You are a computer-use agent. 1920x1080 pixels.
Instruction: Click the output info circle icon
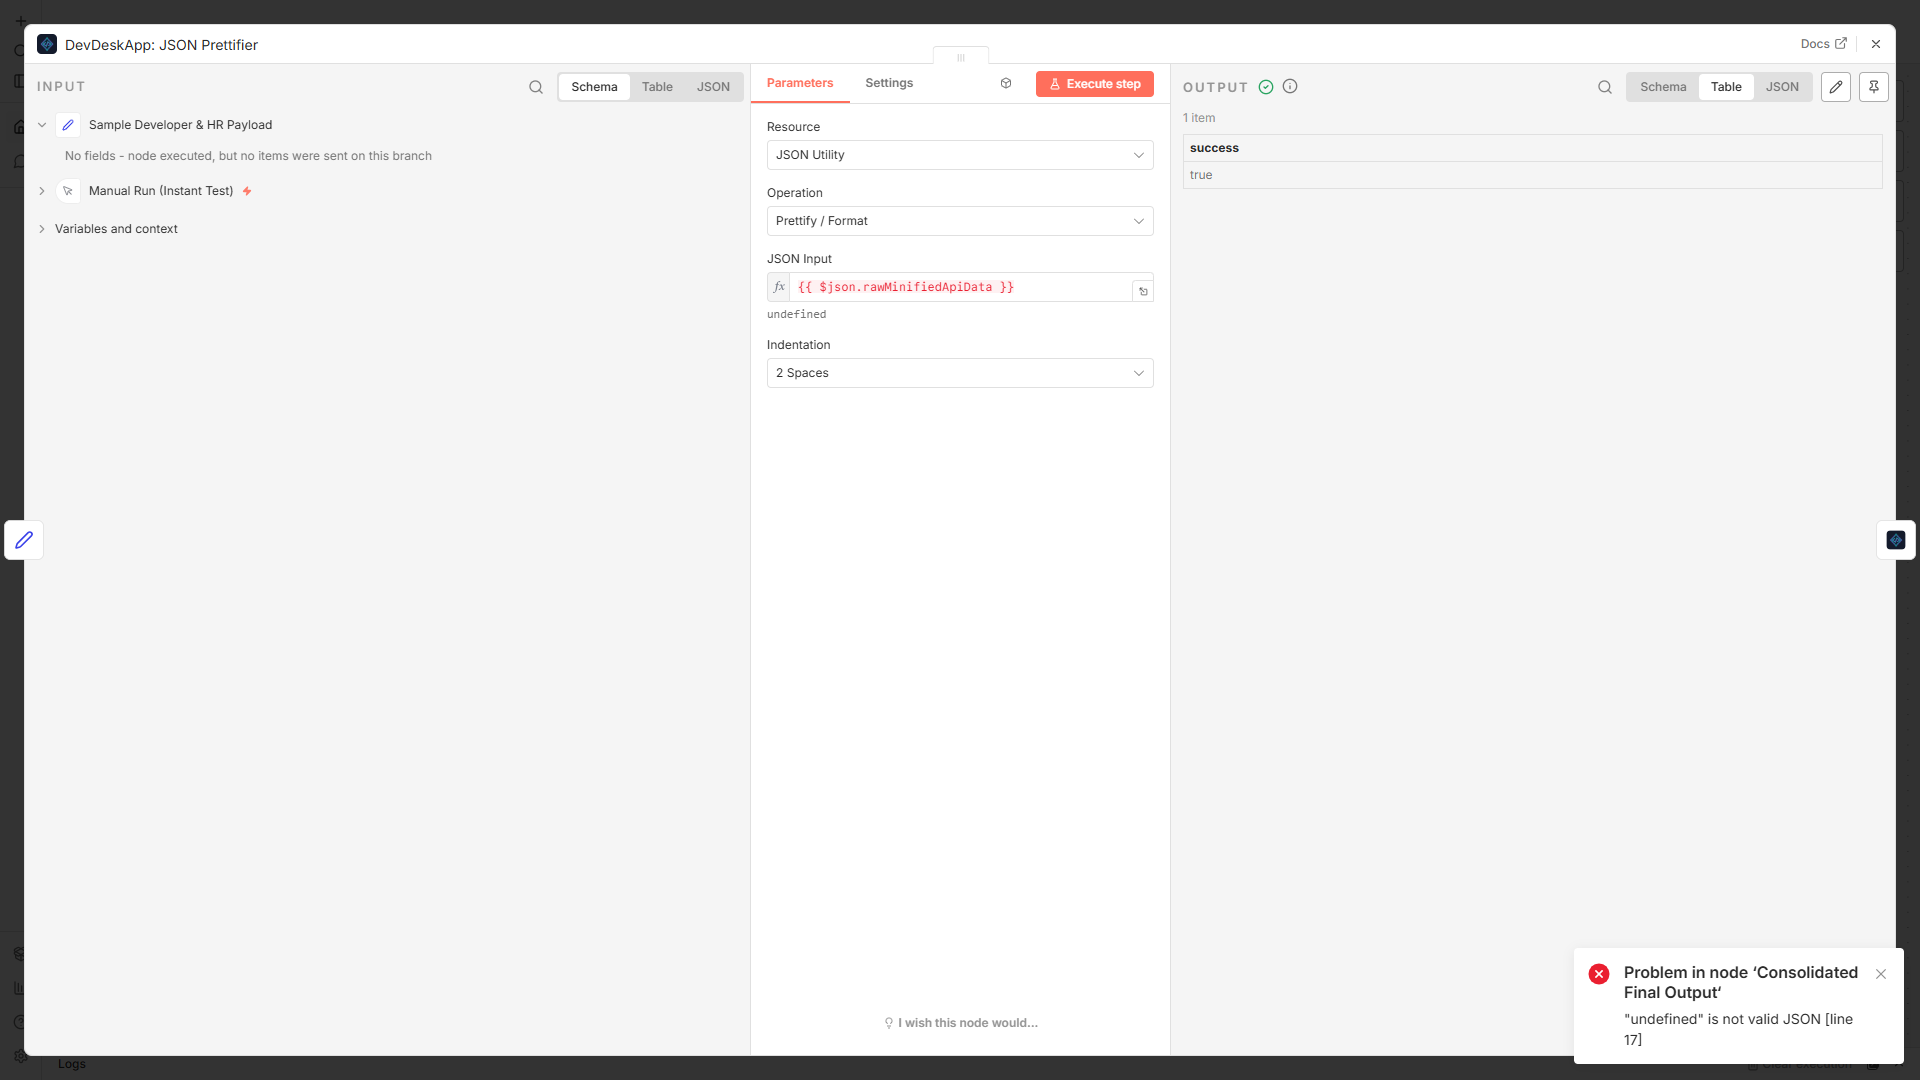(1290, 87)
